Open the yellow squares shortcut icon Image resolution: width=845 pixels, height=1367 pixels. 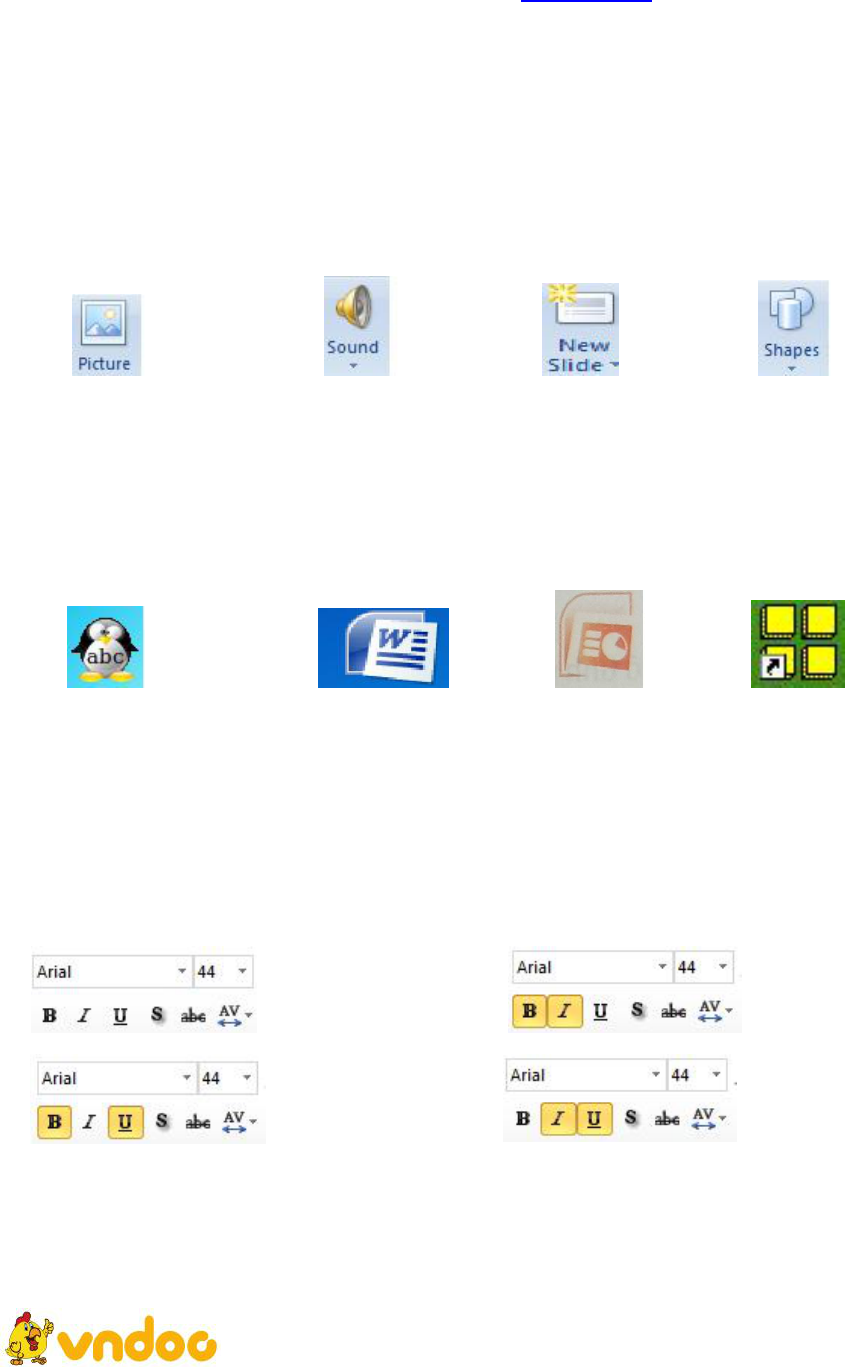[798, 643]
